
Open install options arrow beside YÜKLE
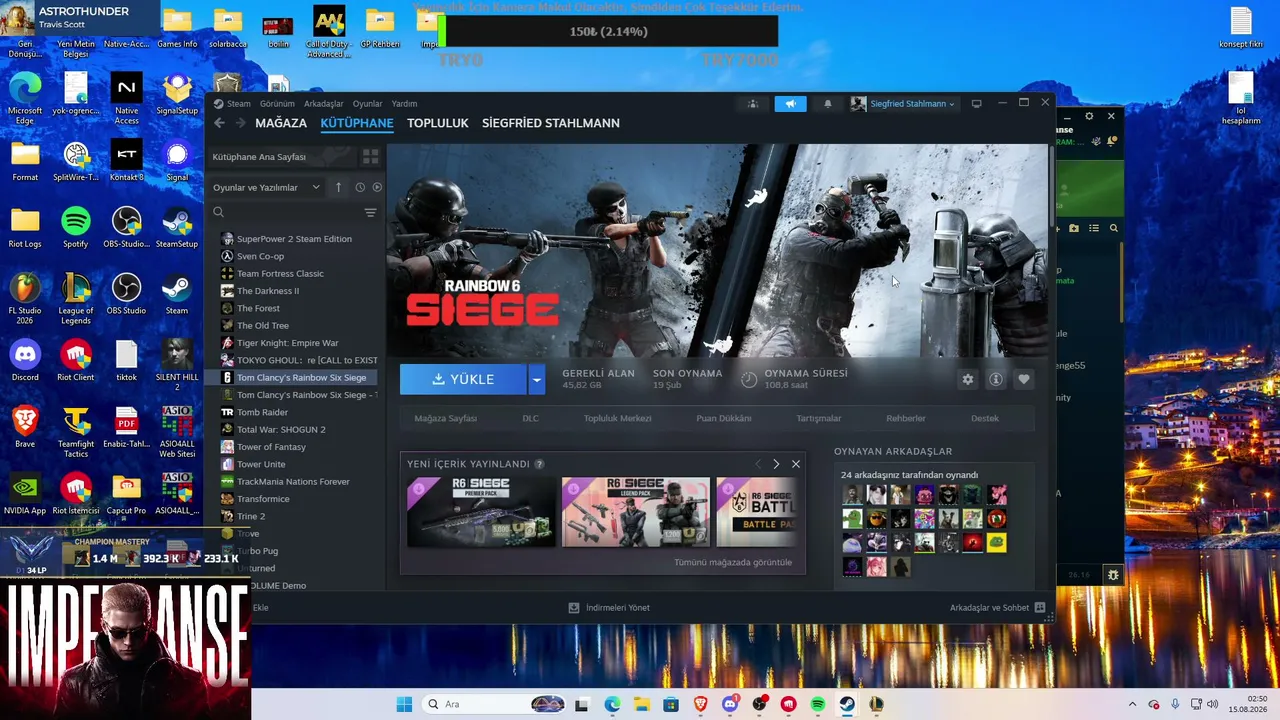click(x=537, y=379)
